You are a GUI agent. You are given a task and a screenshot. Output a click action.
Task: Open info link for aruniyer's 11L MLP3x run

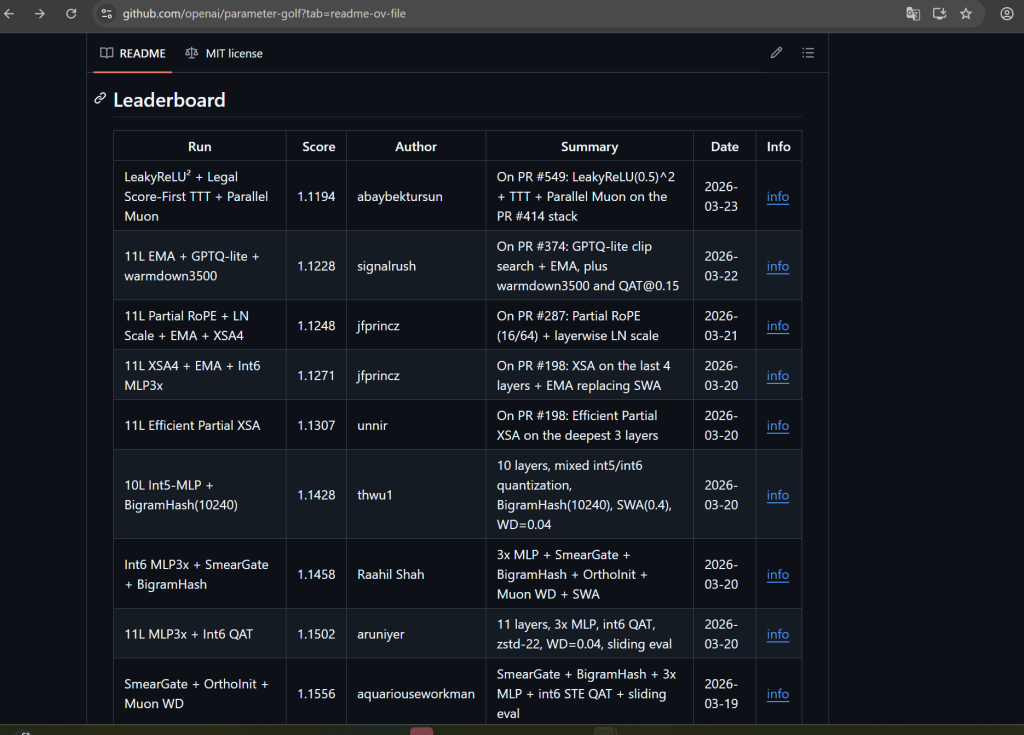(777, 634)
